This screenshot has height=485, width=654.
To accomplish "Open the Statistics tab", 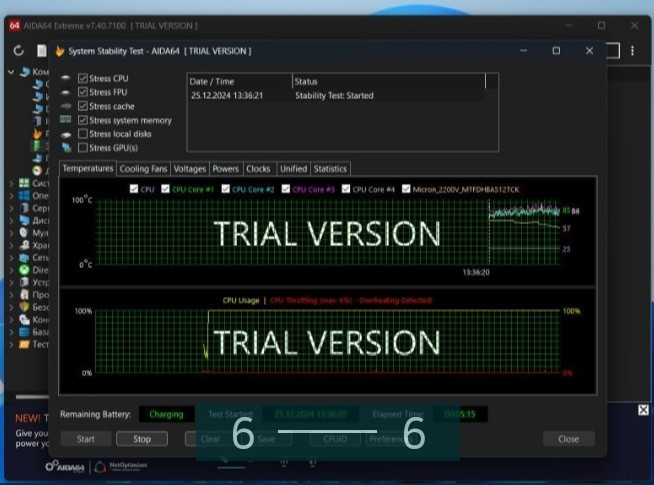I will [x=329, y=169].
